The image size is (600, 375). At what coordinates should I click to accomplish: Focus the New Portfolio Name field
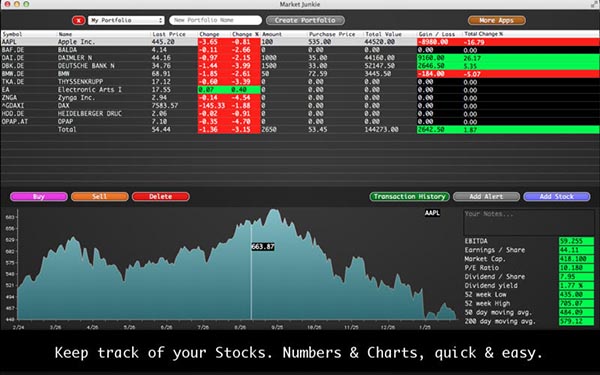coord(215,20)
